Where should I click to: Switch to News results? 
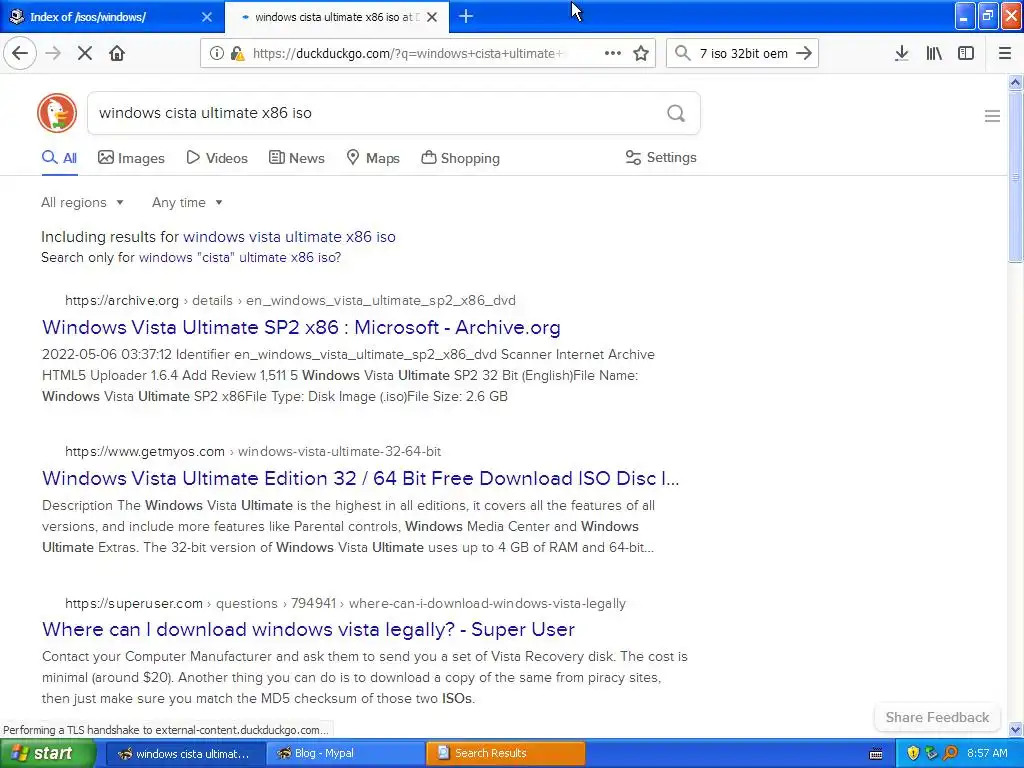[297, 158]
